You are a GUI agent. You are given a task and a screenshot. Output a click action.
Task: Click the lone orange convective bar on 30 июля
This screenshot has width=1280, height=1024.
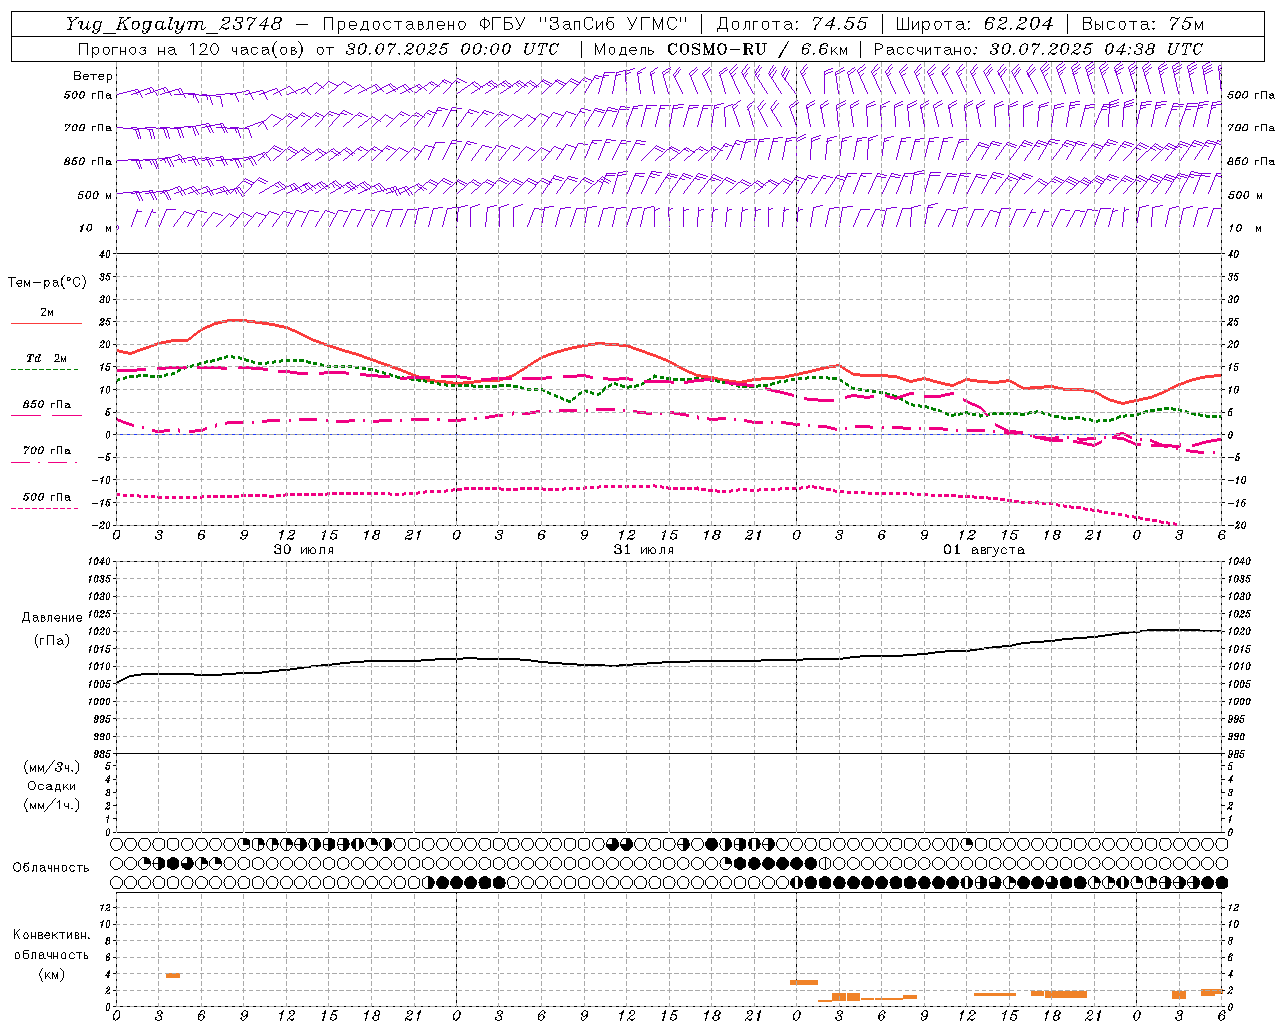tap(173, 975)
